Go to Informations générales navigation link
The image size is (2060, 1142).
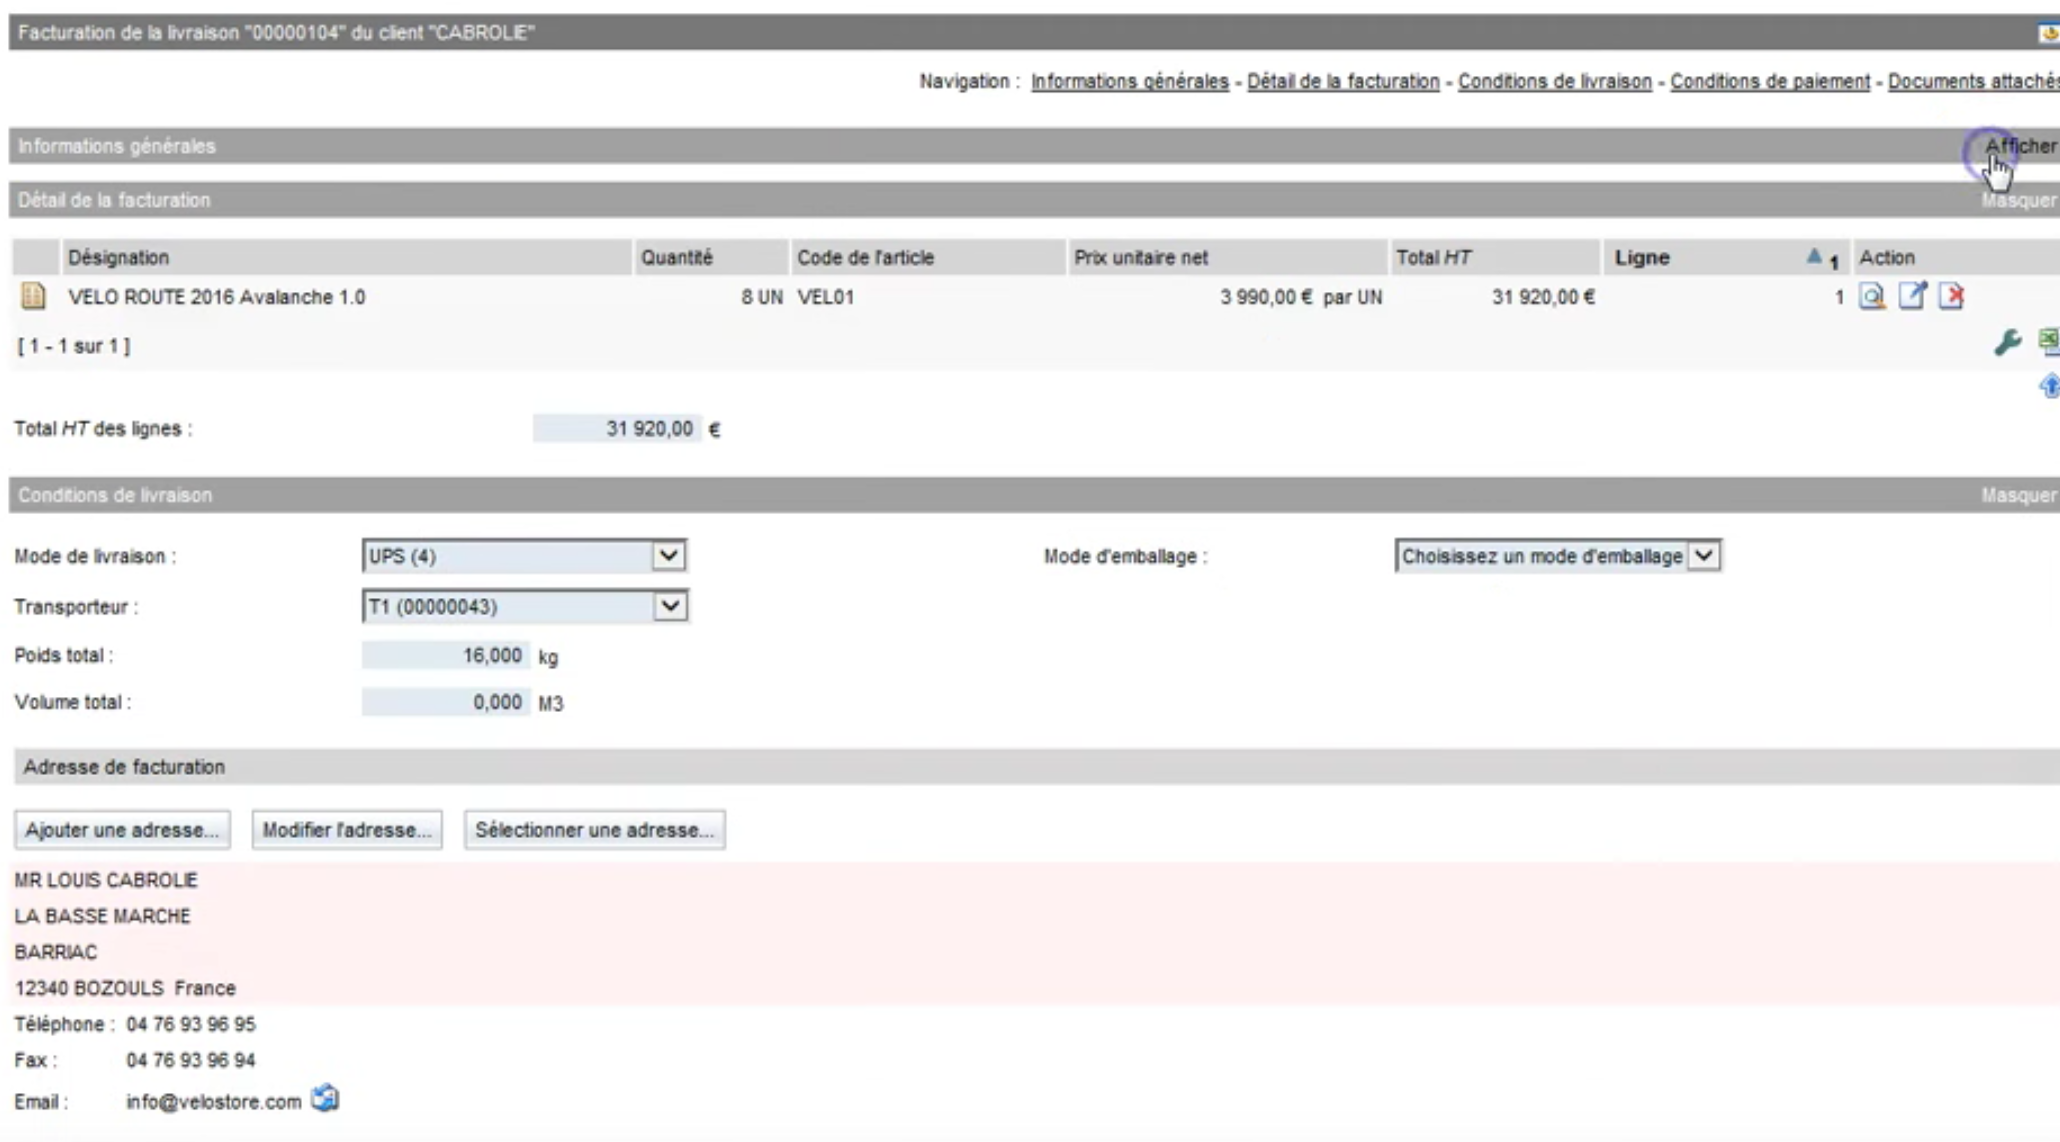[x=1129, y=82]
